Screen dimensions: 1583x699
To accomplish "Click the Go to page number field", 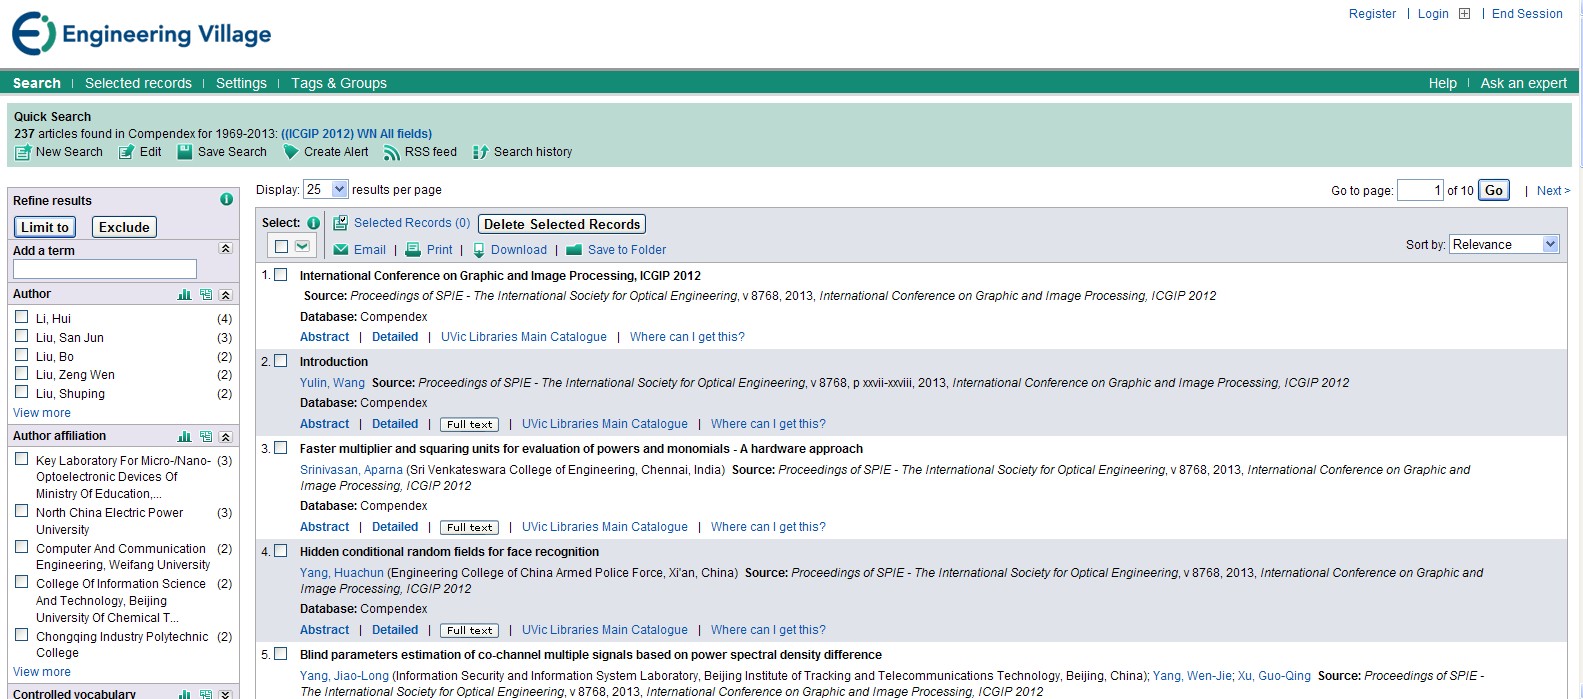I will click(x=1420, y=190).
